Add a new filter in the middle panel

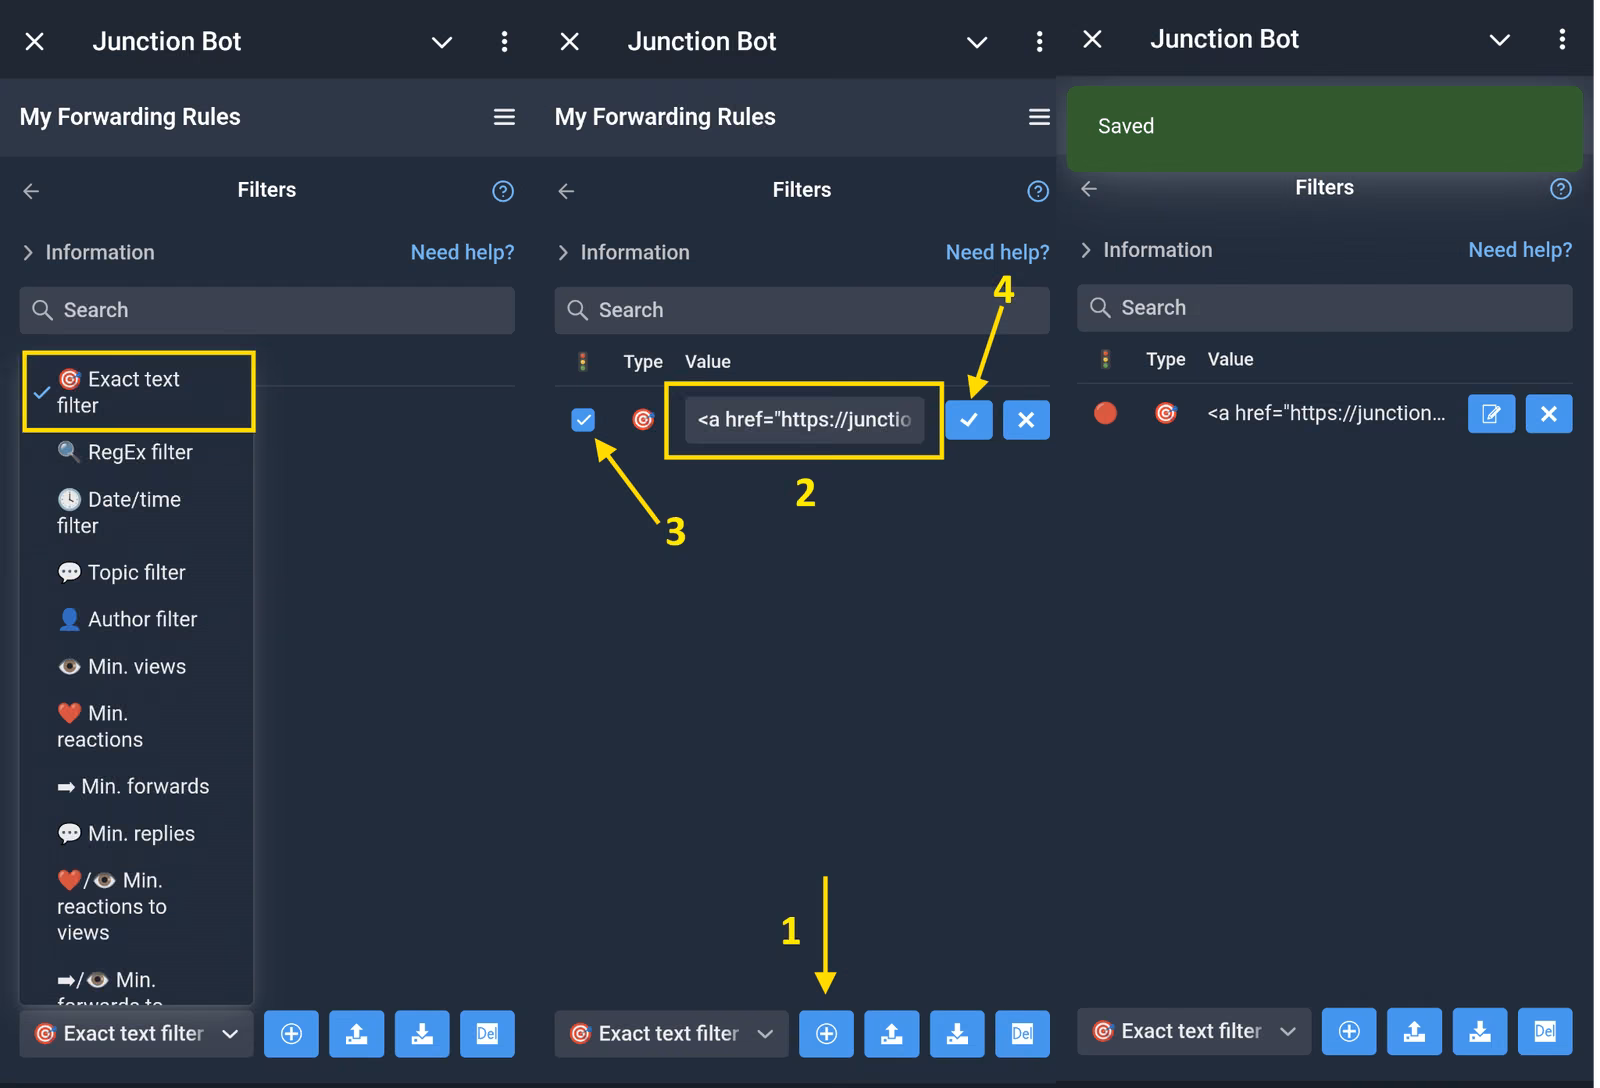click(x=826, y=1033)
